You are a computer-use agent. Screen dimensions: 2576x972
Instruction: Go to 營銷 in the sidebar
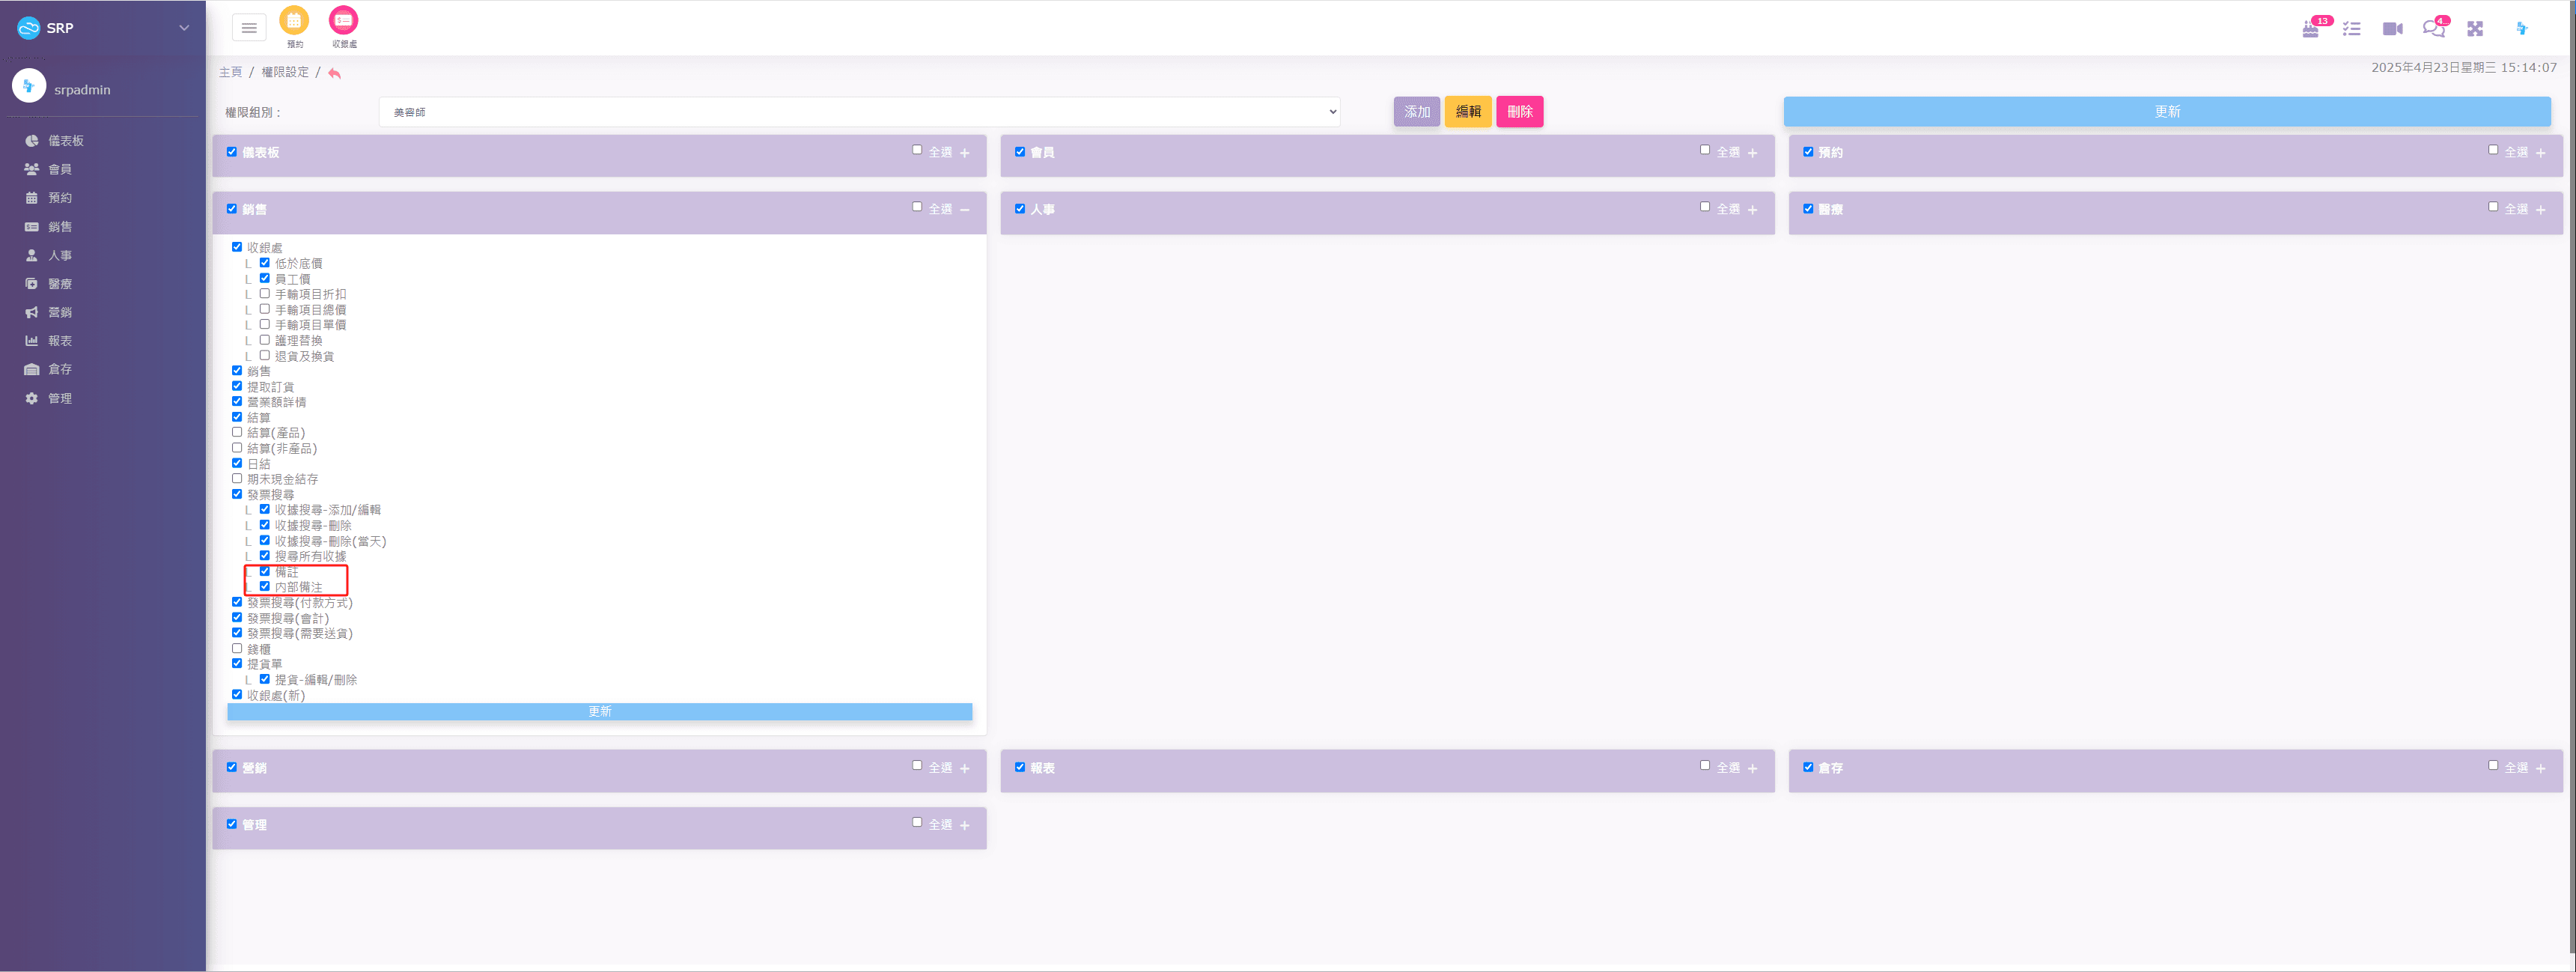[x=59, y=312]
